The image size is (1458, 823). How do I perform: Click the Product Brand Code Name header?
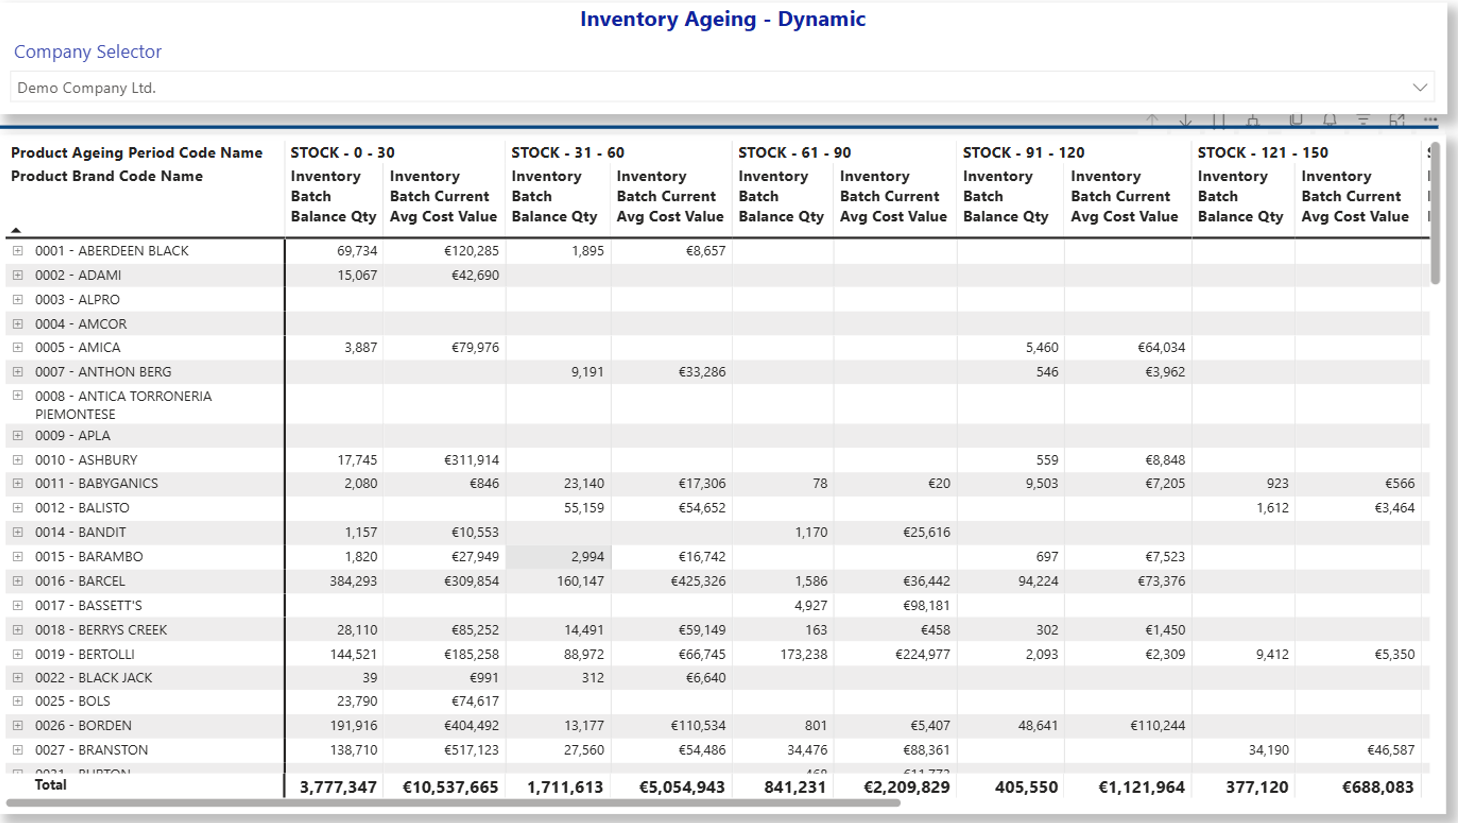point(107,176)
